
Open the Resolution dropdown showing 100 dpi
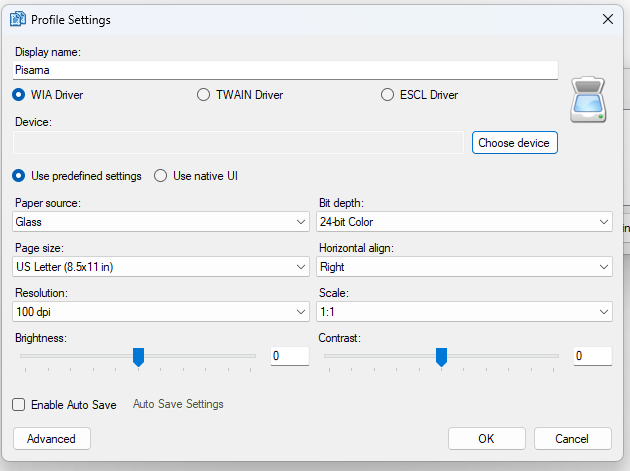click(x=161, y=312)
